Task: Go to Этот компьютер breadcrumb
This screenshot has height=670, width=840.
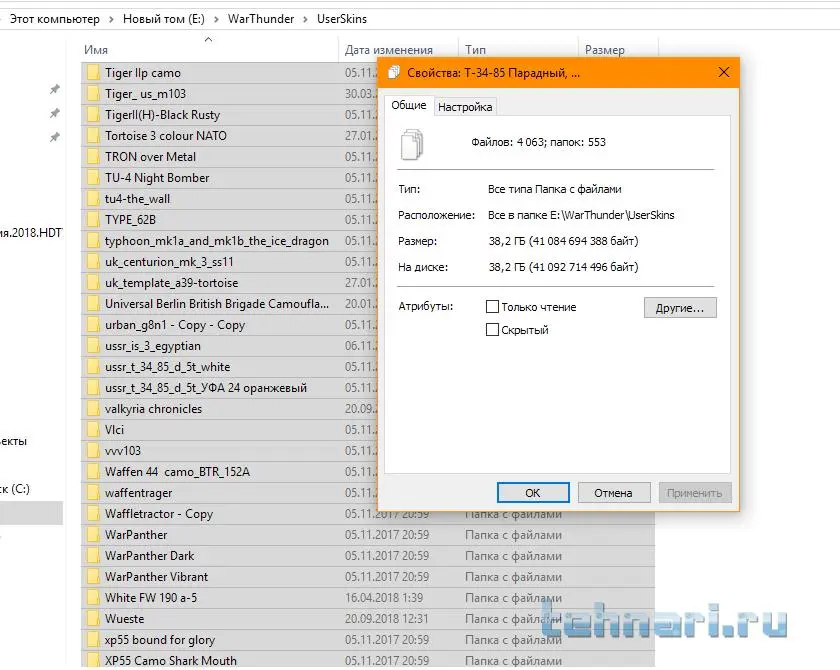Action: click(x=55, y=19)
